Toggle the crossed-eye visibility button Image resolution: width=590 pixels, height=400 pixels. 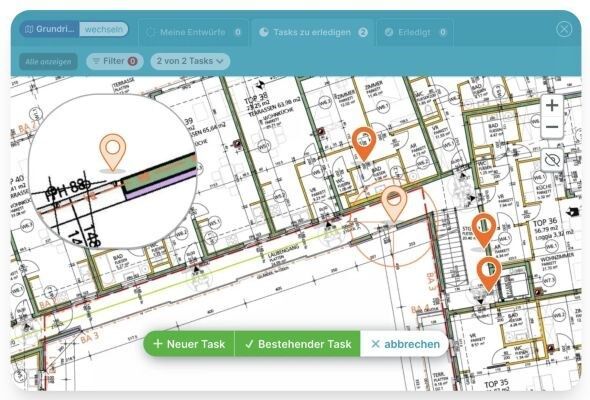[552, 160]
